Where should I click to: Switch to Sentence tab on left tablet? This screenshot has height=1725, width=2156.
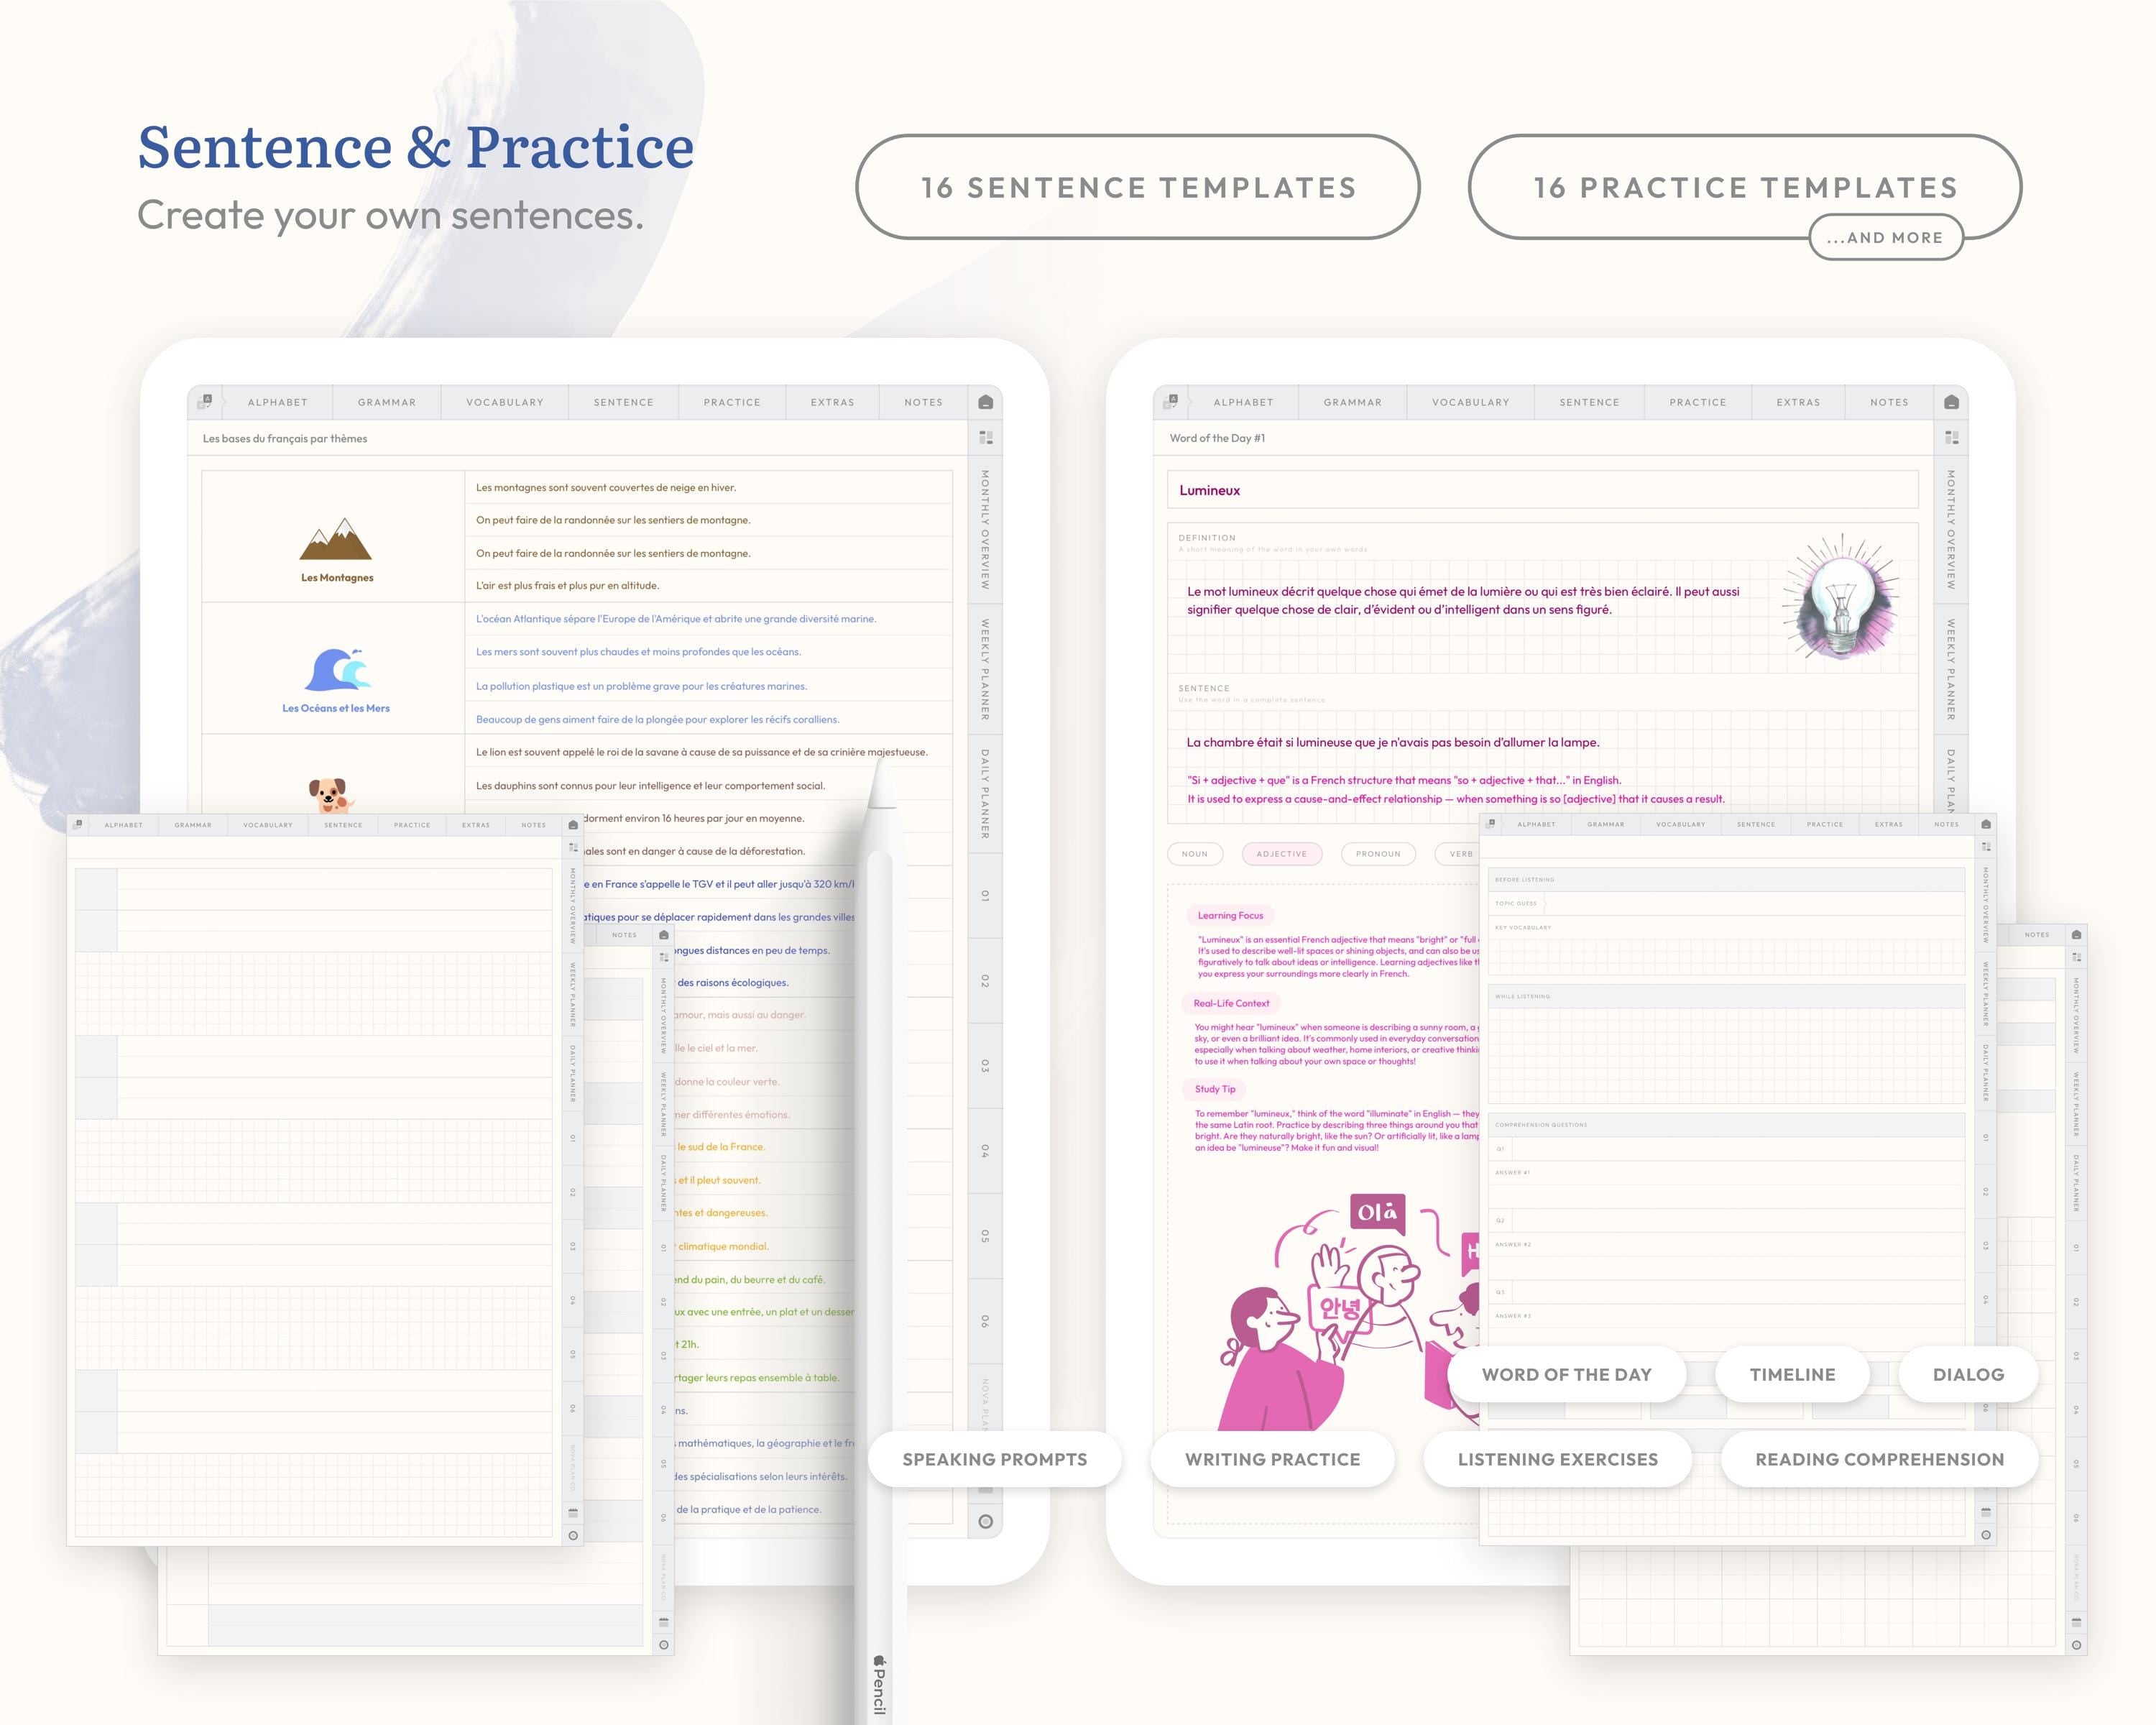(x=623, y=402)
